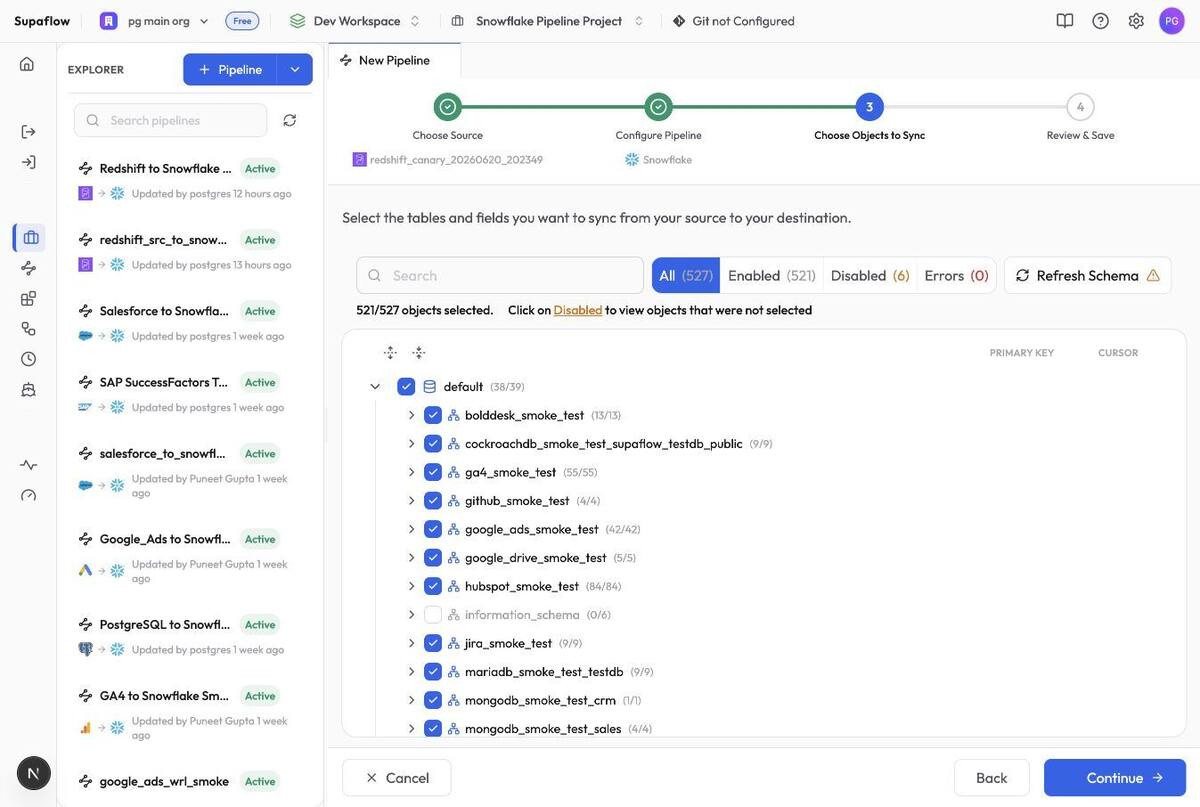Uncheck the cockroachdb_smoke_test_supaflow_testdb_public checkbox
Viewport: 1200px width, 807px height.
pyautogui.click(x=433, y=444)
